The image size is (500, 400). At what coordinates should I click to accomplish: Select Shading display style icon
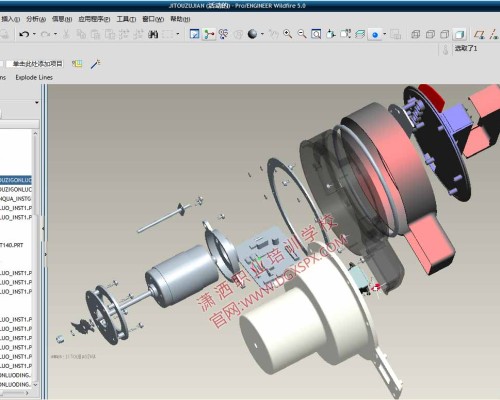[x=459, y=34]
